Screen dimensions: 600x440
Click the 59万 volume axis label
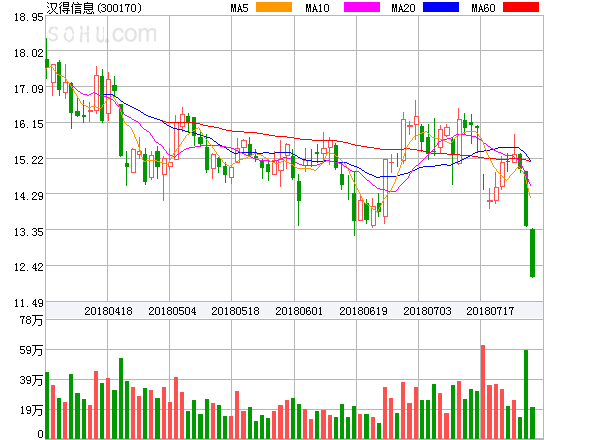[x=31, y=350]
